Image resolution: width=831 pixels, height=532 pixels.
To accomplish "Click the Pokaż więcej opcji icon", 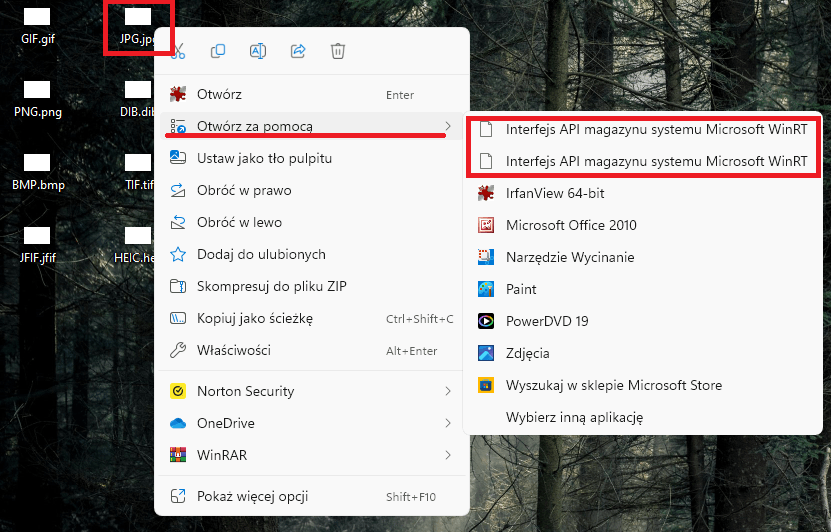I will (x=178, y=496).
